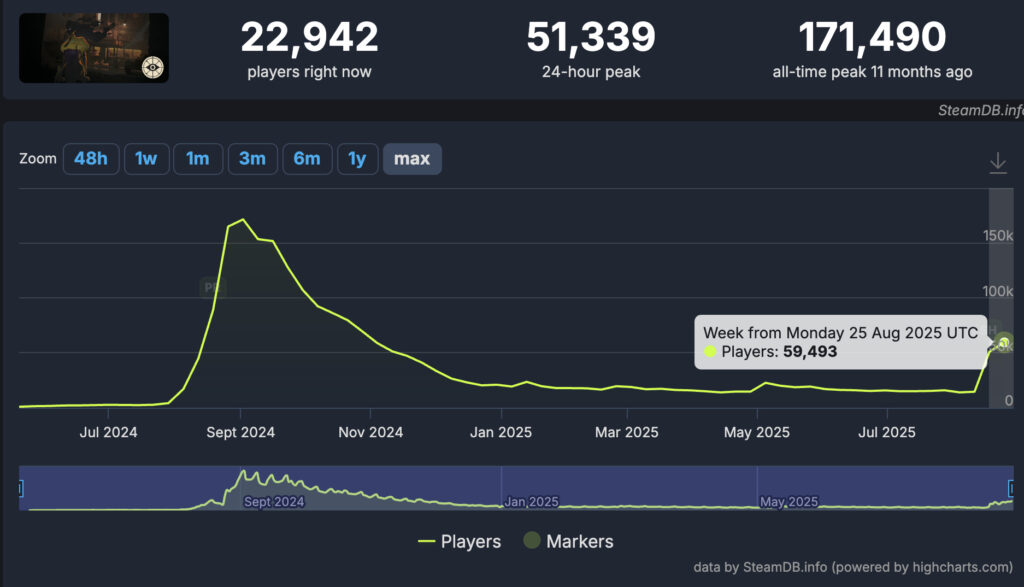Click the max zoom button
Screen dimensions: 1024x587
[x=412, y=158]
